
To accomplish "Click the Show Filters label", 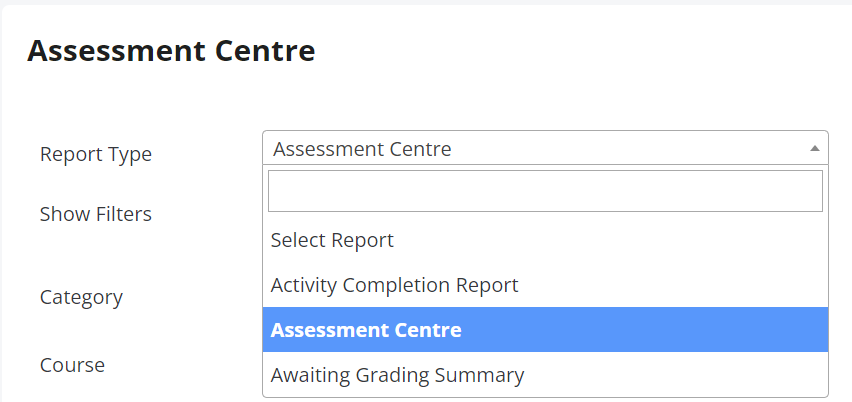I will 96,214.
